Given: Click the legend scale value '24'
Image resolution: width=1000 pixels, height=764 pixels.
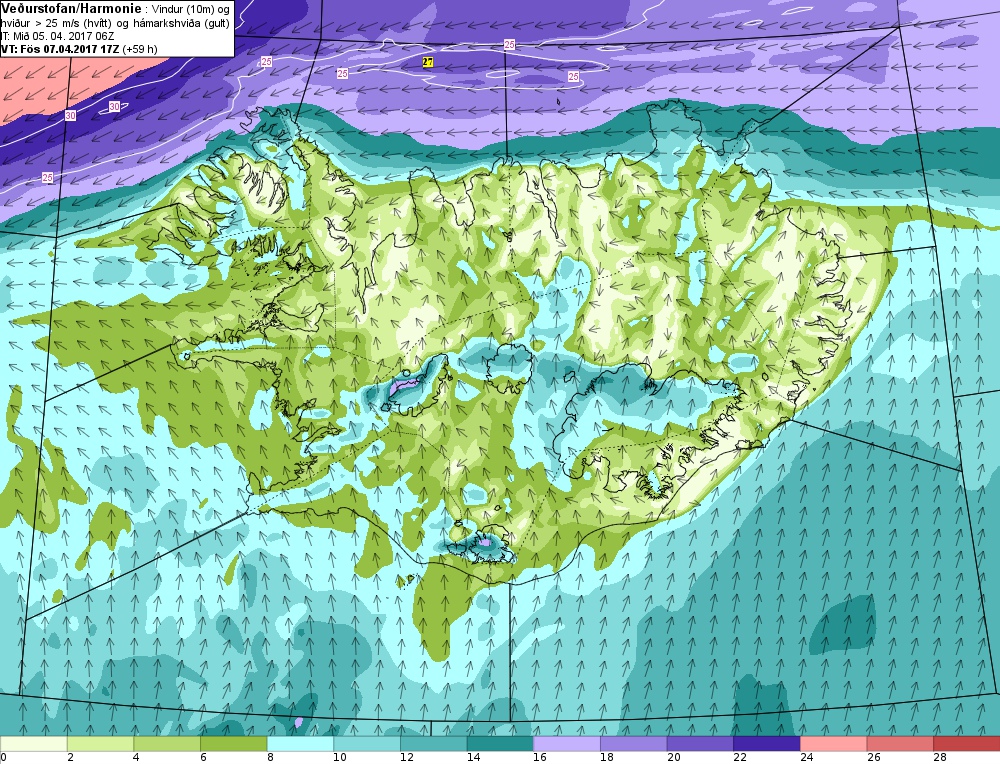Looking at the screenshot, I should [807, 758].
